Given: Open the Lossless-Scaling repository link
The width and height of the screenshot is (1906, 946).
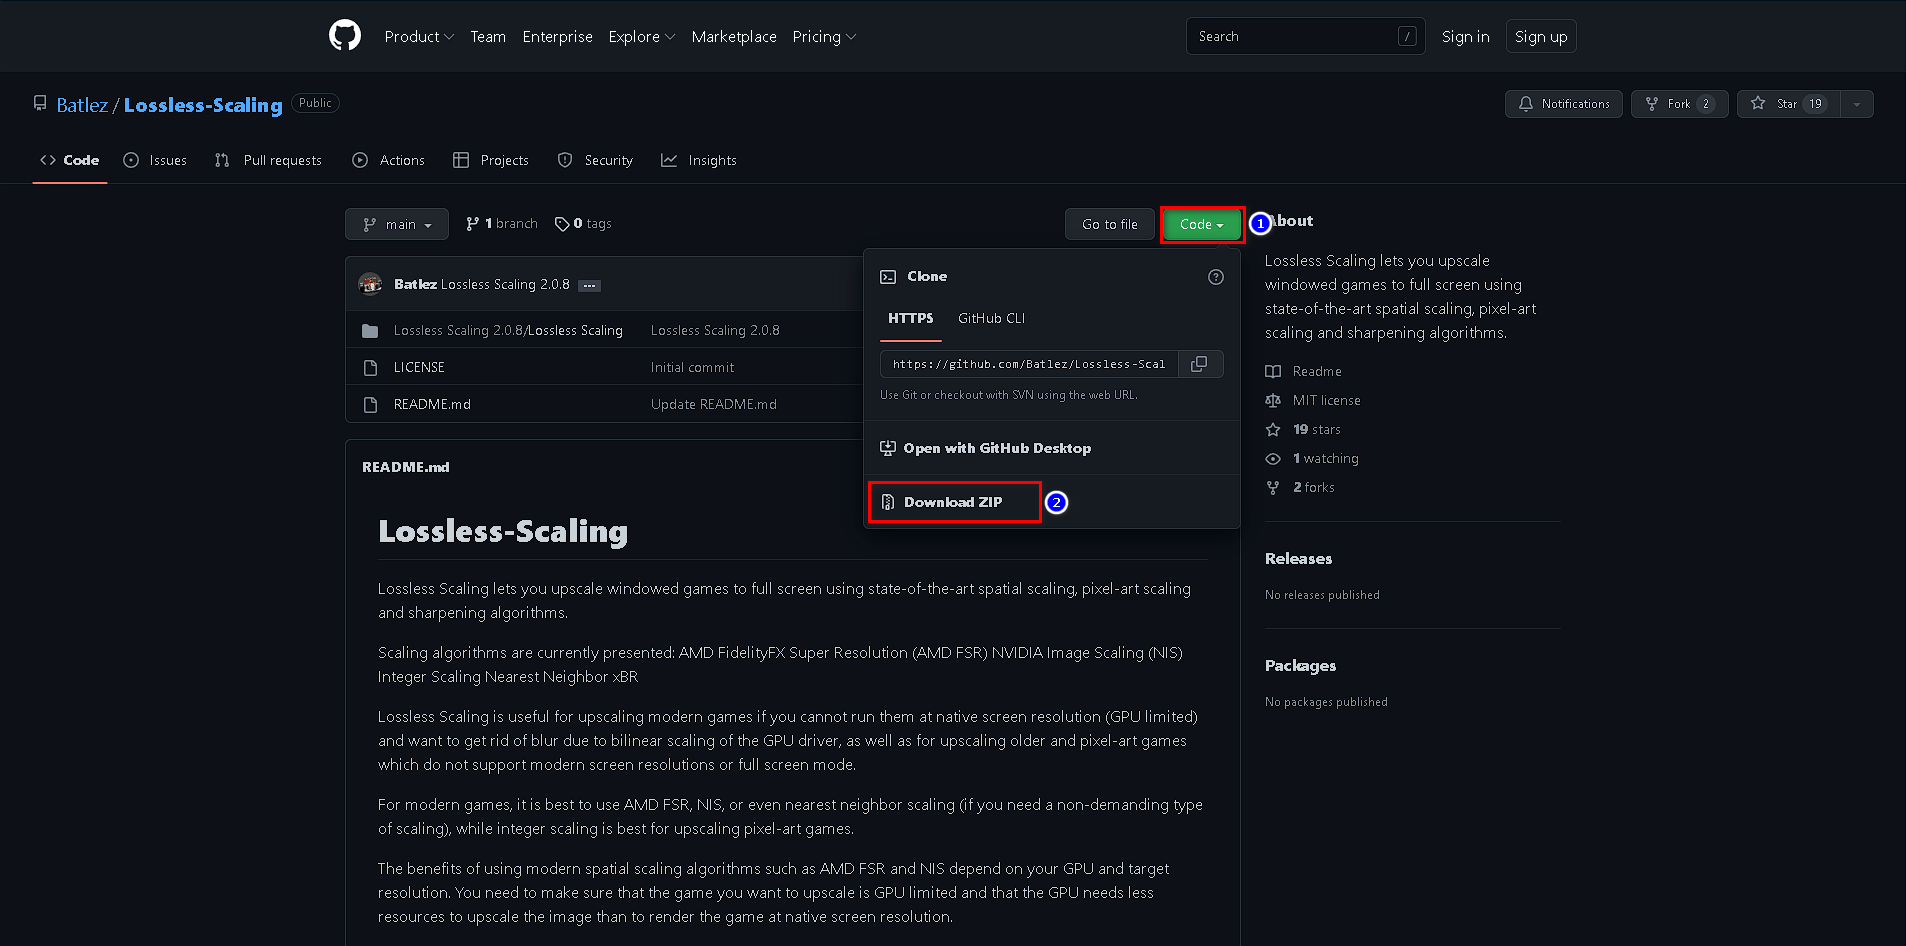Looking at the screenshot, I should (x=203, y=105).
